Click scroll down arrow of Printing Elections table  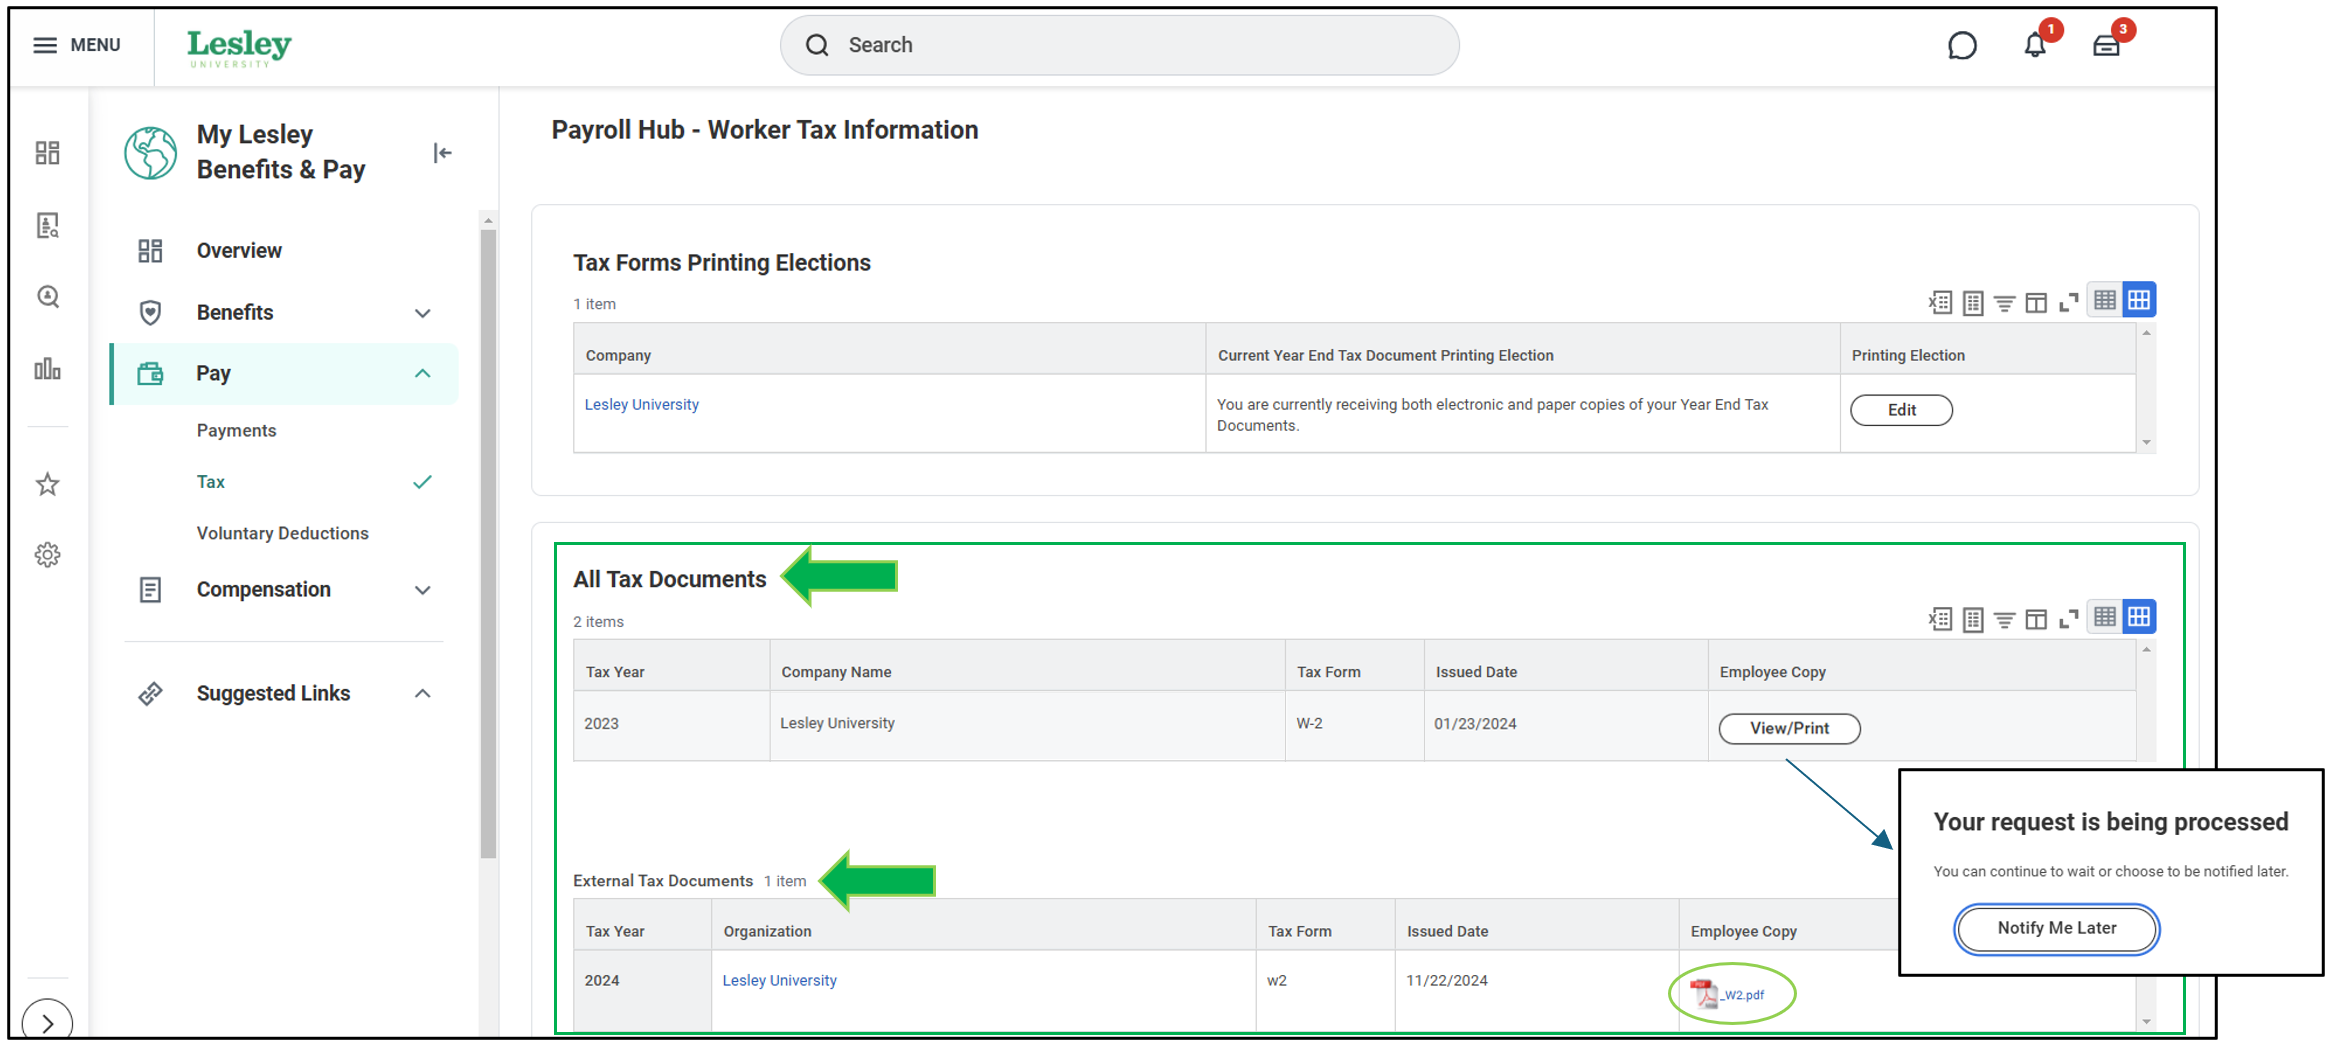tap(2146, 442)
